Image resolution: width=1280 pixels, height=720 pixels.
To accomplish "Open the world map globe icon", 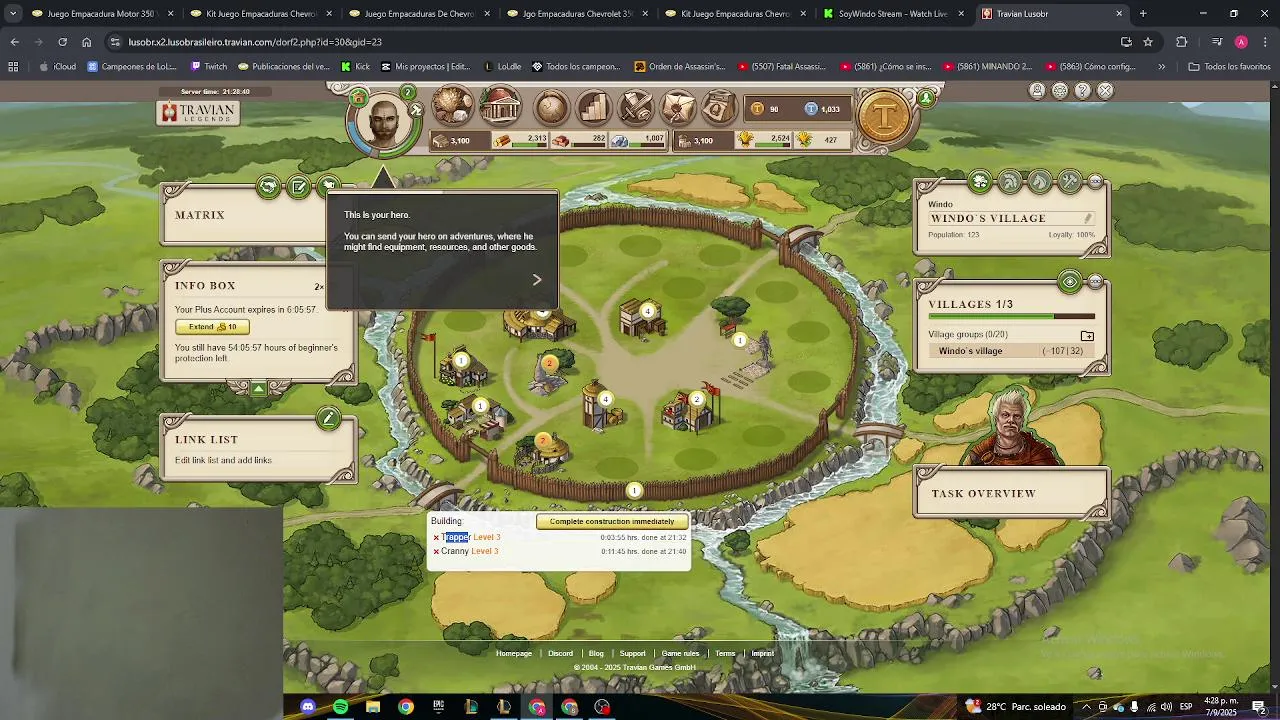I will point(551,108).
